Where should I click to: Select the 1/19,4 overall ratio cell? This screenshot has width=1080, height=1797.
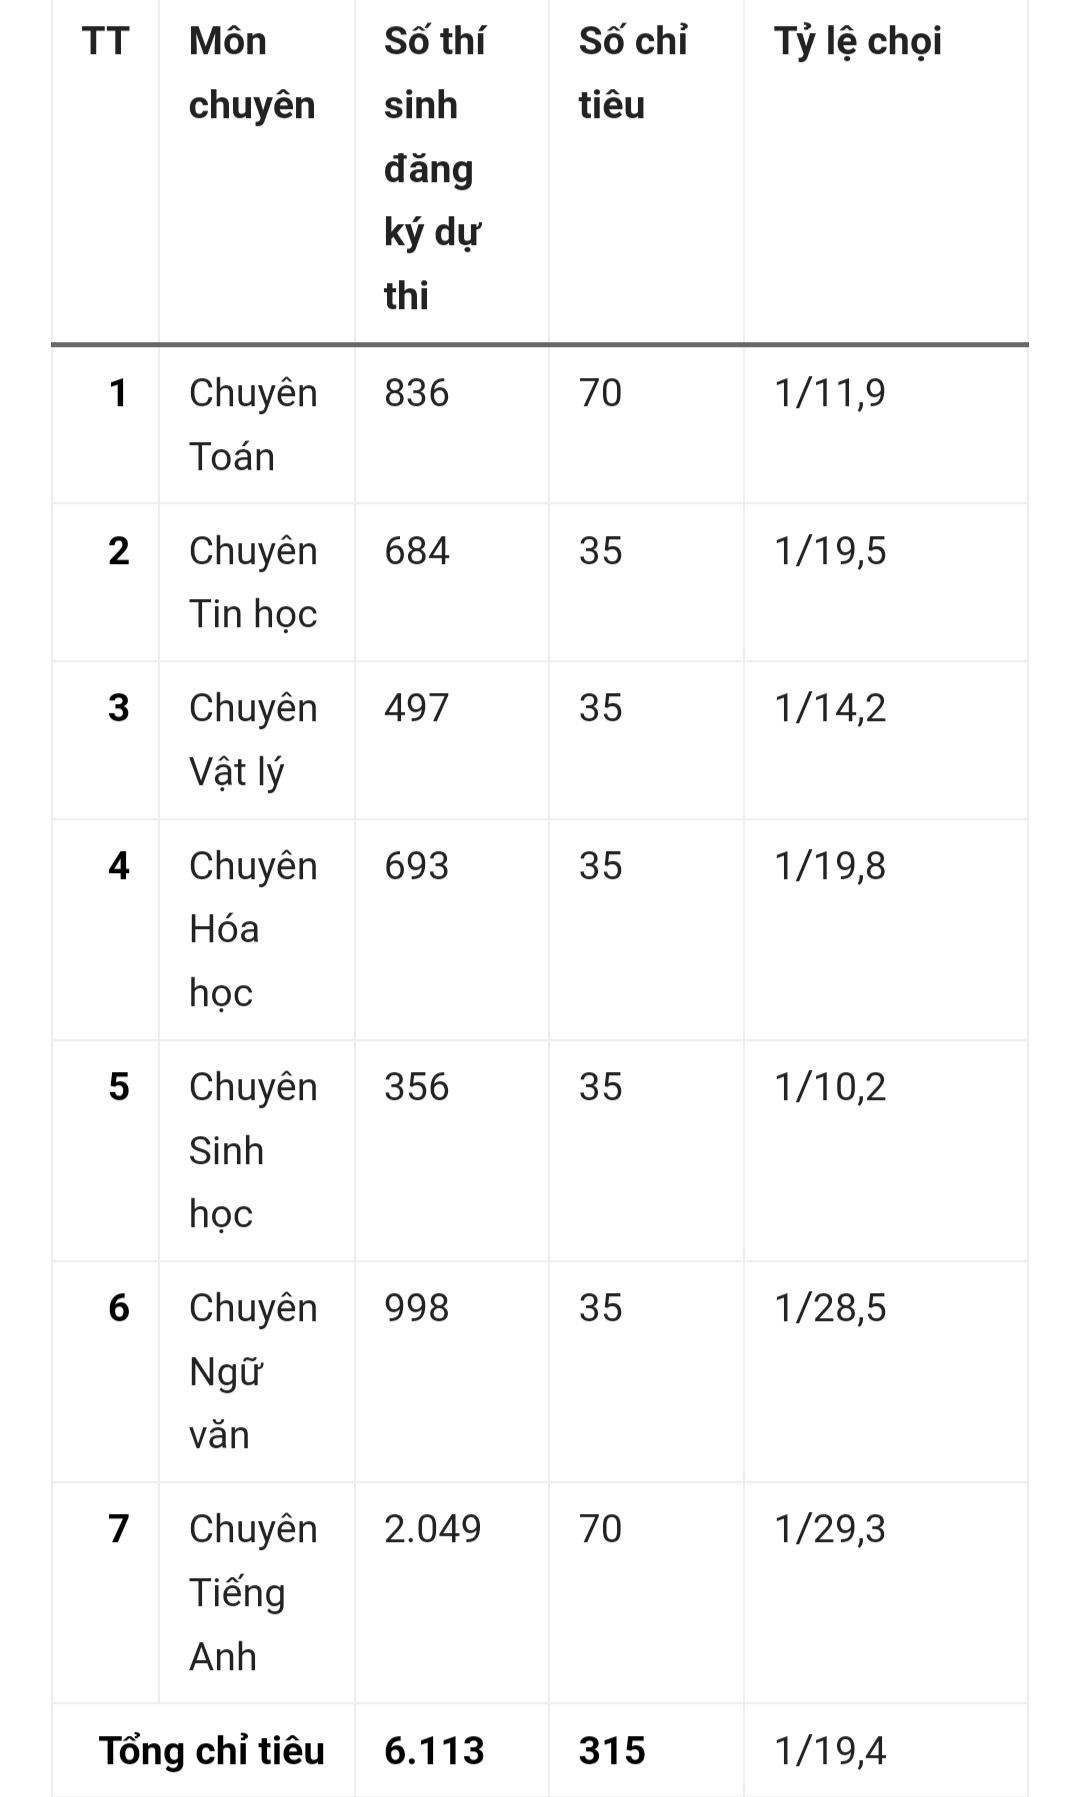click(830, 1751)
